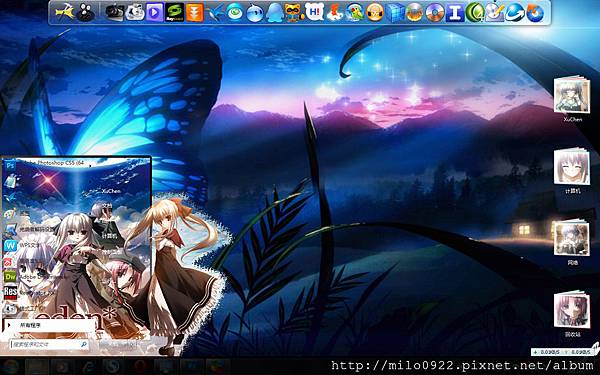Open the orange headphones face dock icon
The height and width of the screenshot is (375, 600).
(x=375, y=12)
